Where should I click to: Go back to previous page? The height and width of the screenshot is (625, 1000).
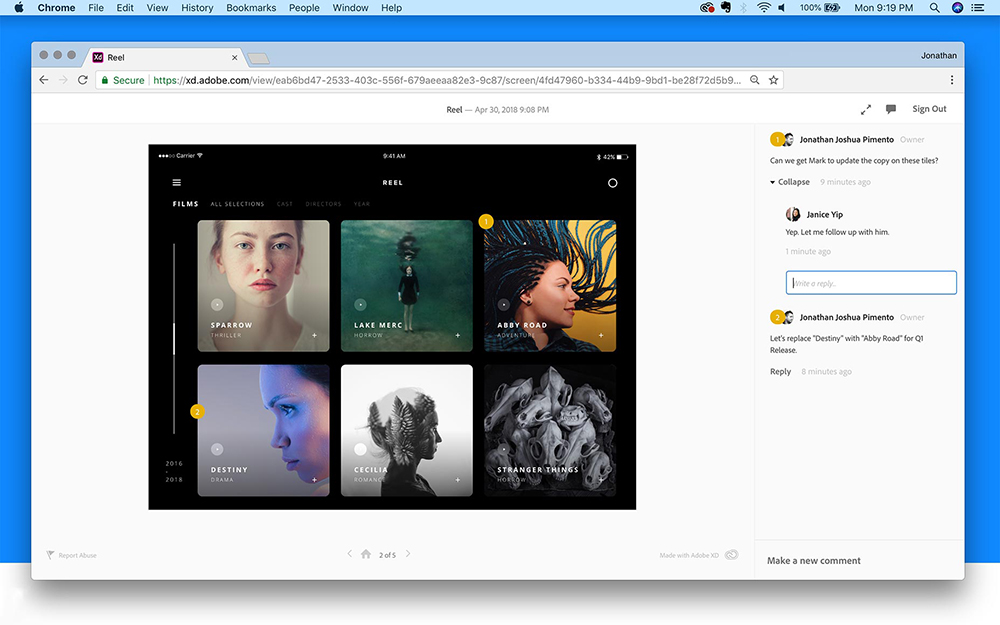pos(43,80)
